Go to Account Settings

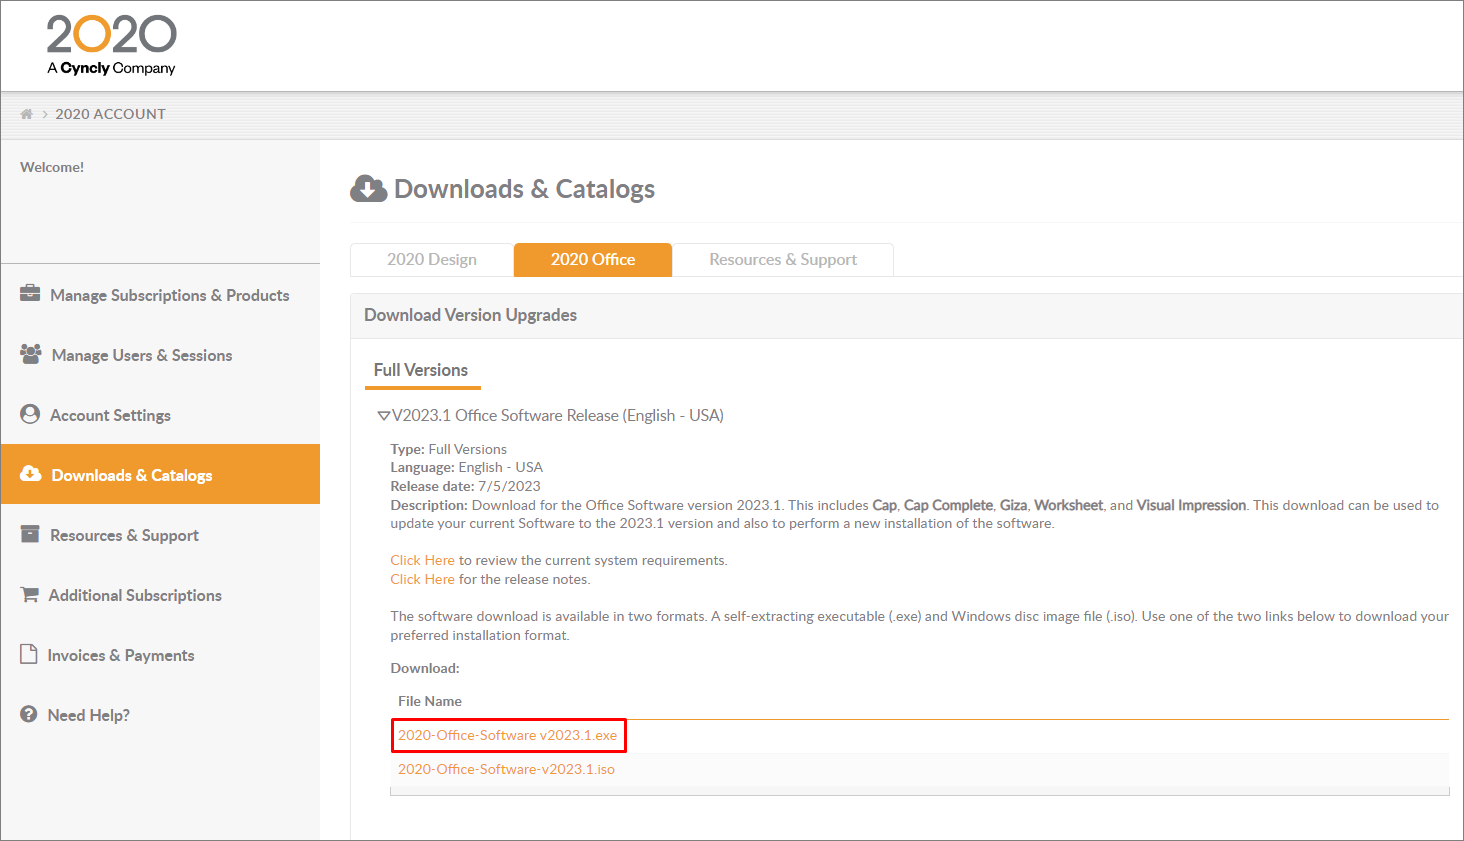tap(160, 415)
